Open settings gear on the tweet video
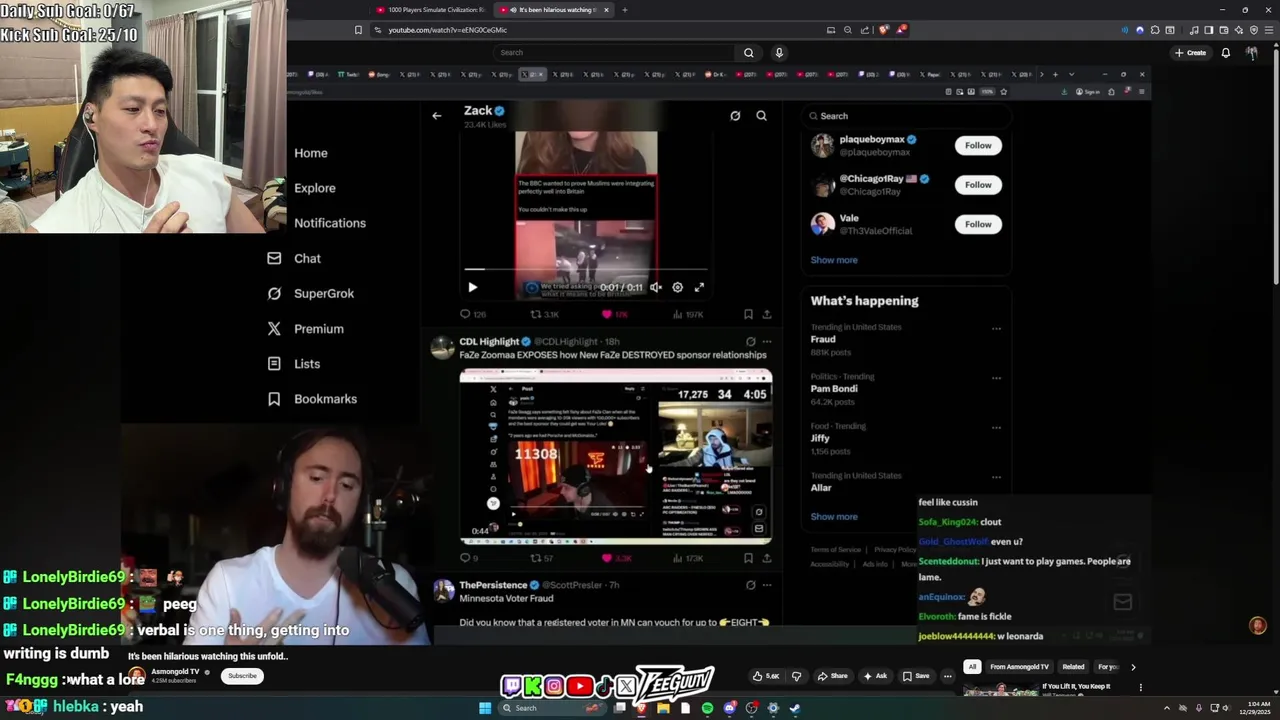The width and height of the screenshot is (1280, 720). coord(677,287)
